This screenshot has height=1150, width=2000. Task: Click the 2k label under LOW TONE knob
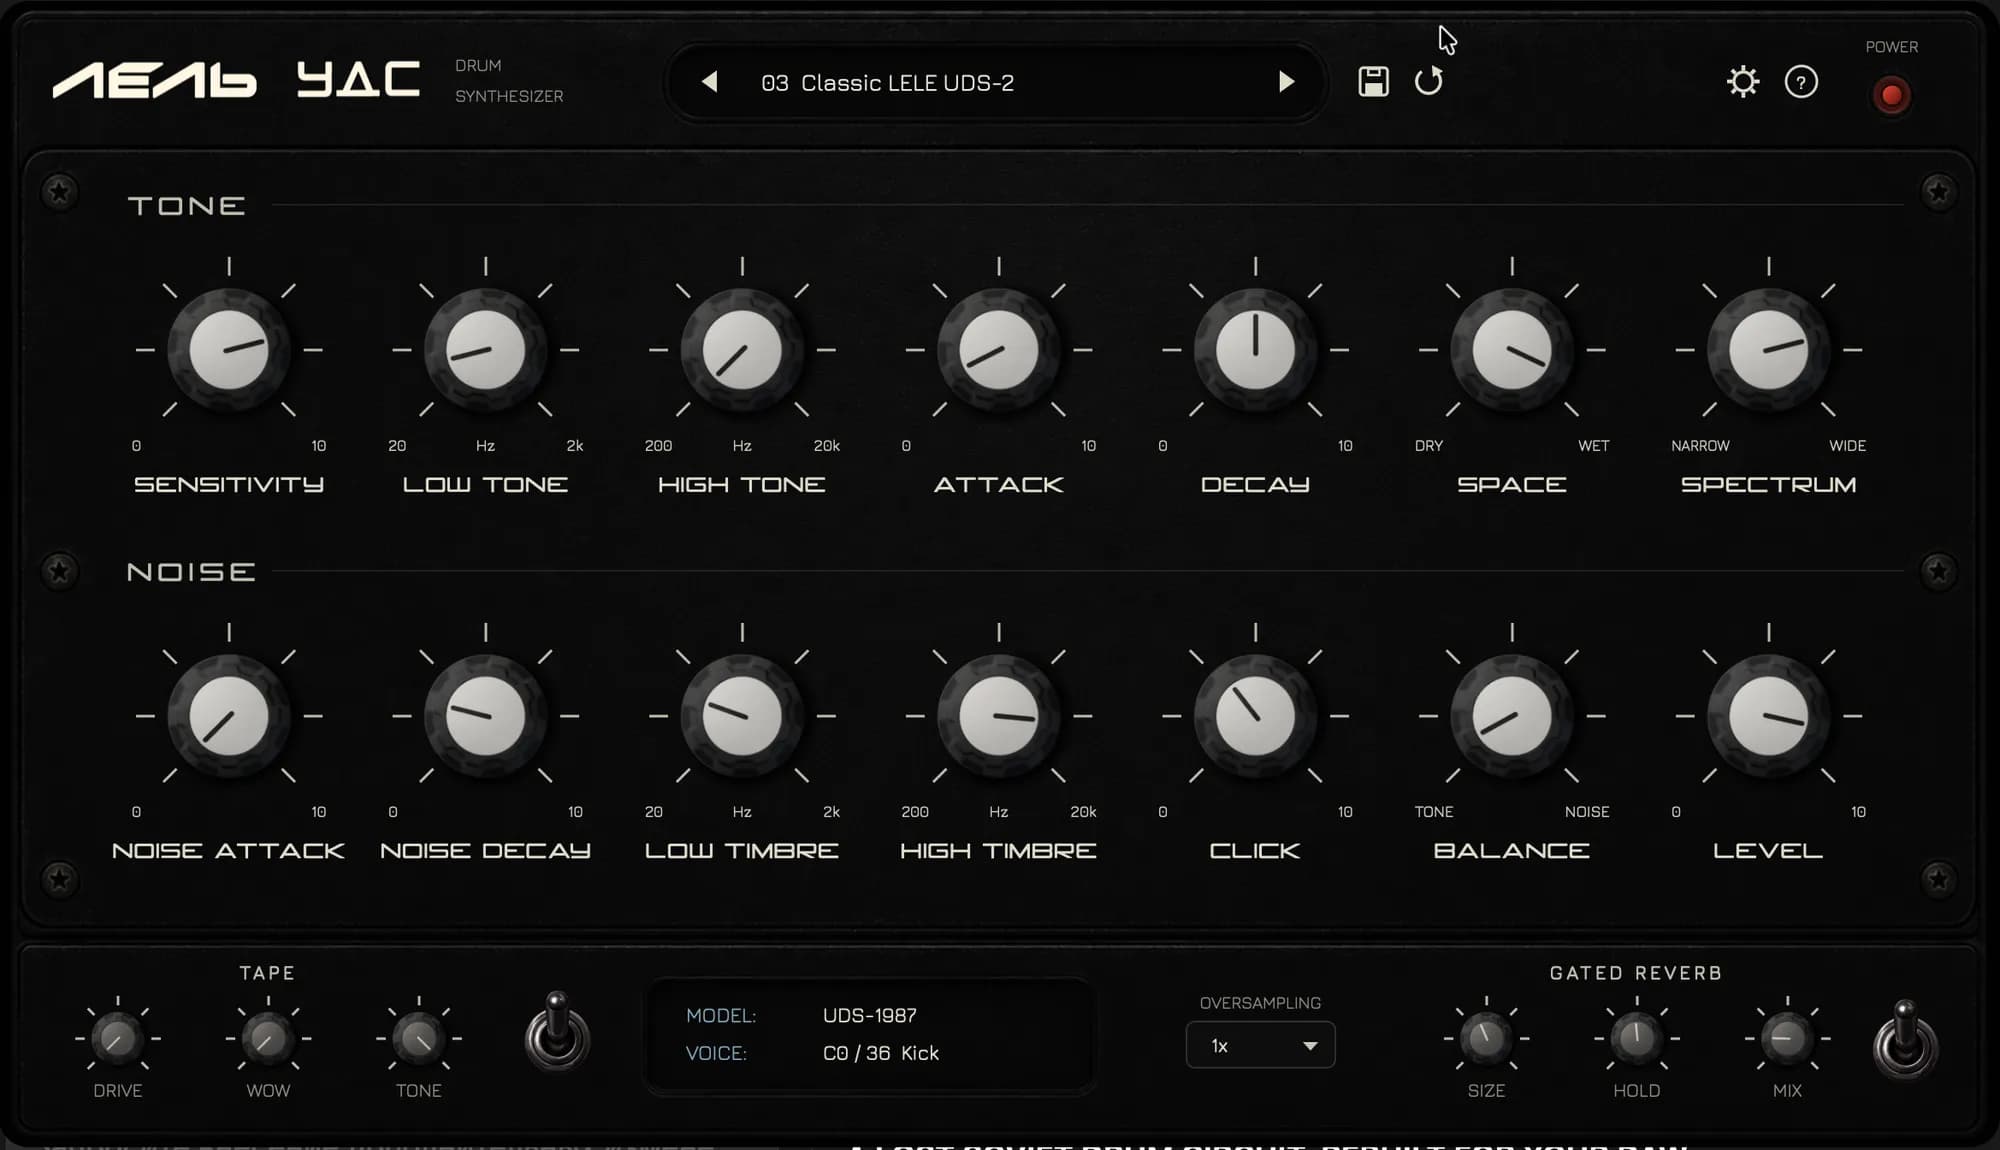click(x=575, y=446)
